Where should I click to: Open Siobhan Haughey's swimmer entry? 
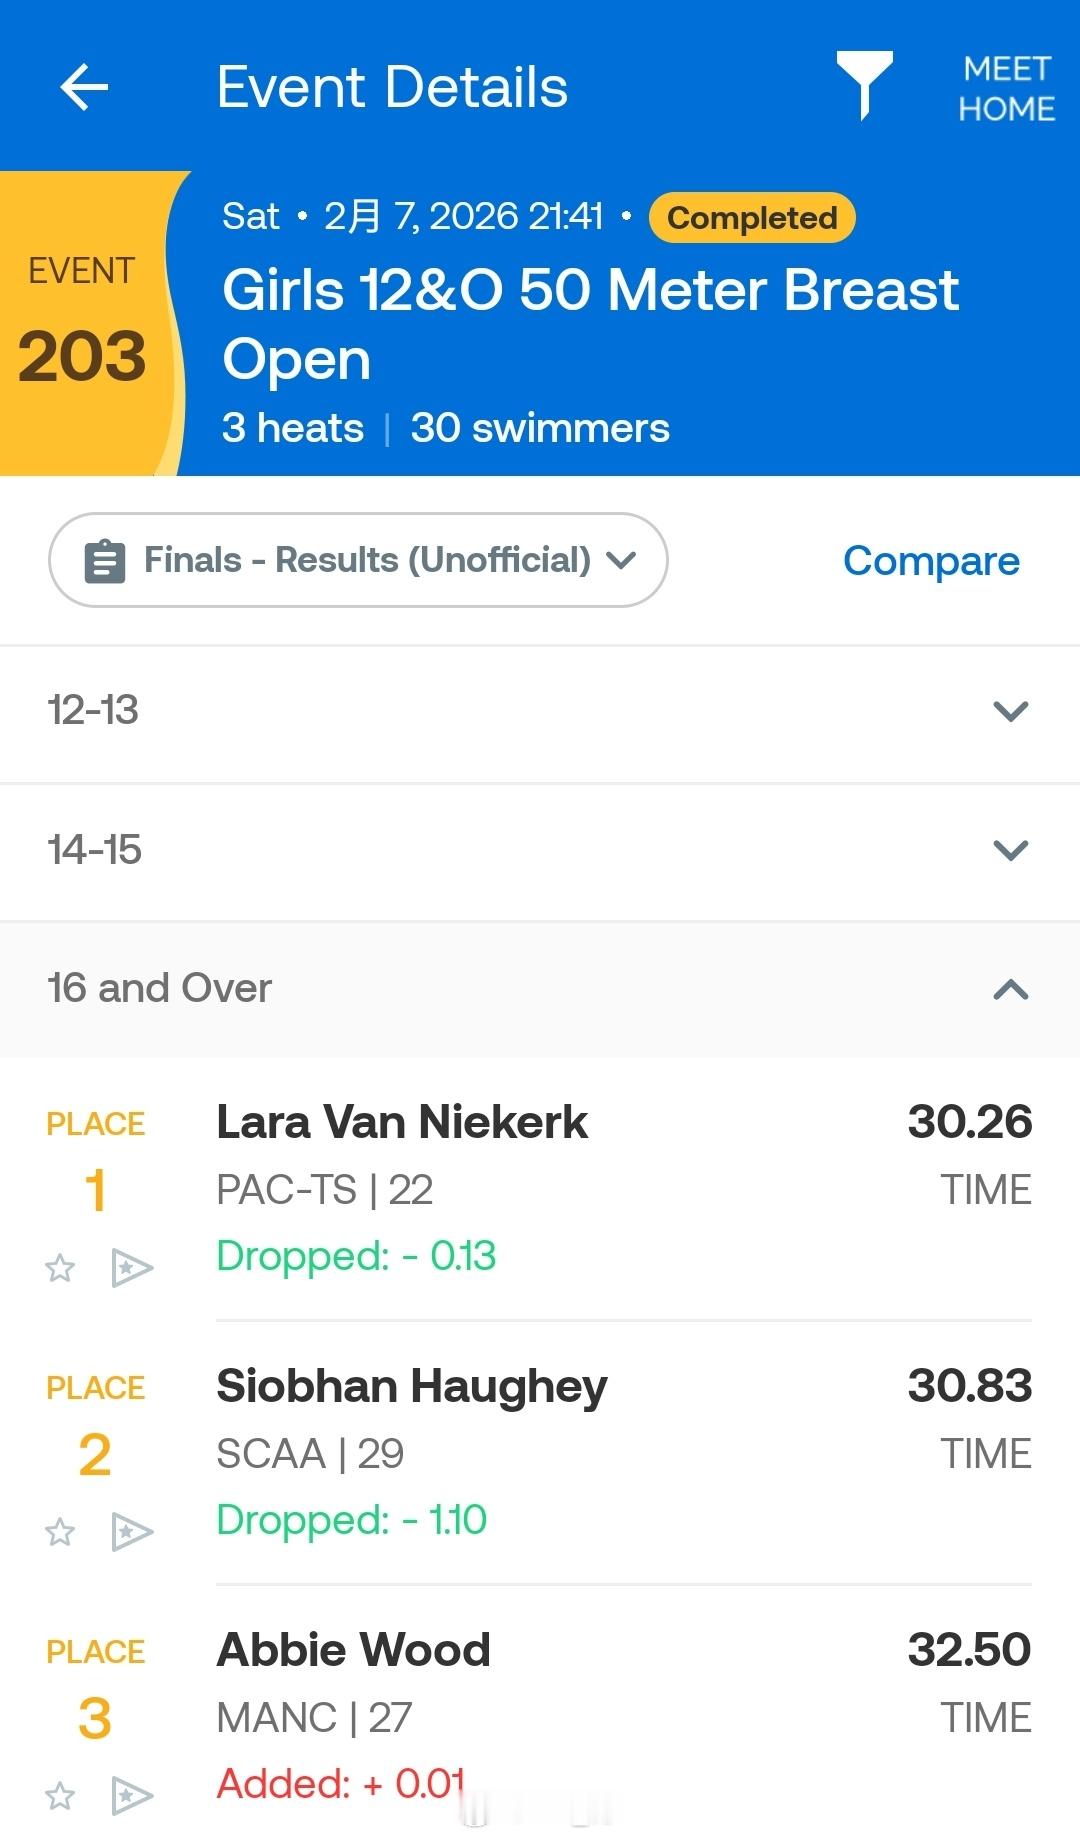[x=412, y=1386]
